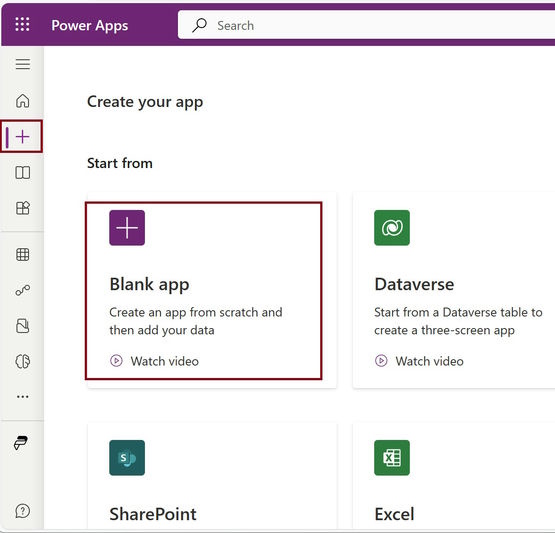Click the green Dataverse icon
This screenshot has width=555, height=533.
pos(392,228)
